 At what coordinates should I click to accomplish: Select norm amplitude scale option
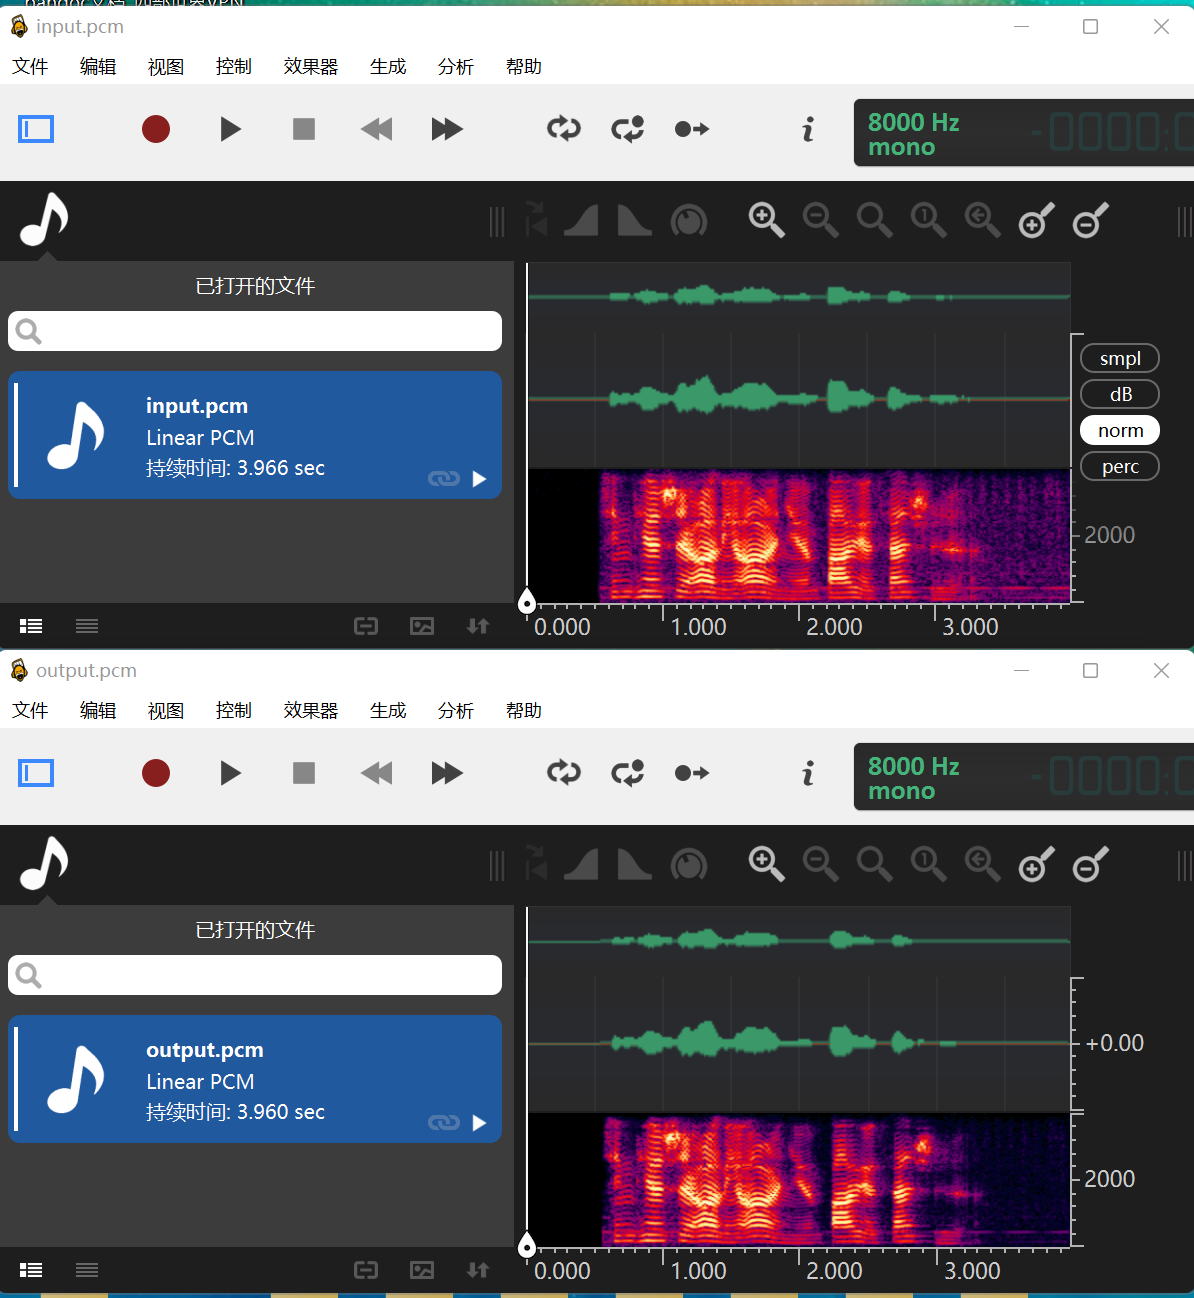tap(1120, 430)
